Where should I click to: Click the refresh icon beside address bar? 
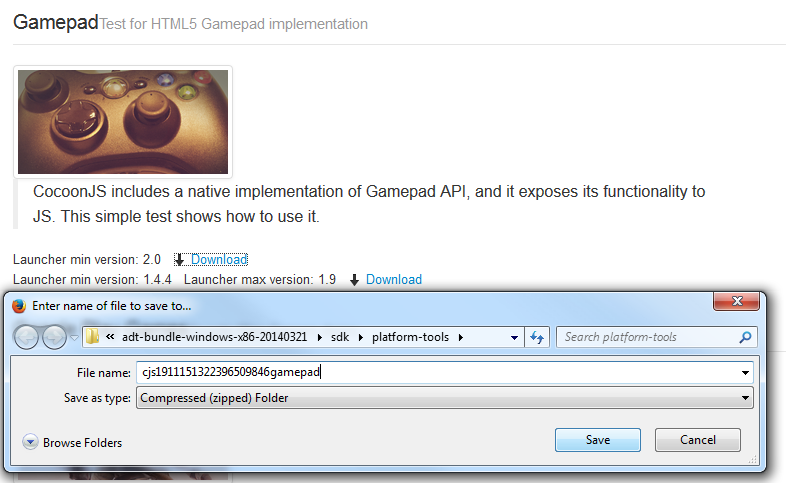point(538,337)
